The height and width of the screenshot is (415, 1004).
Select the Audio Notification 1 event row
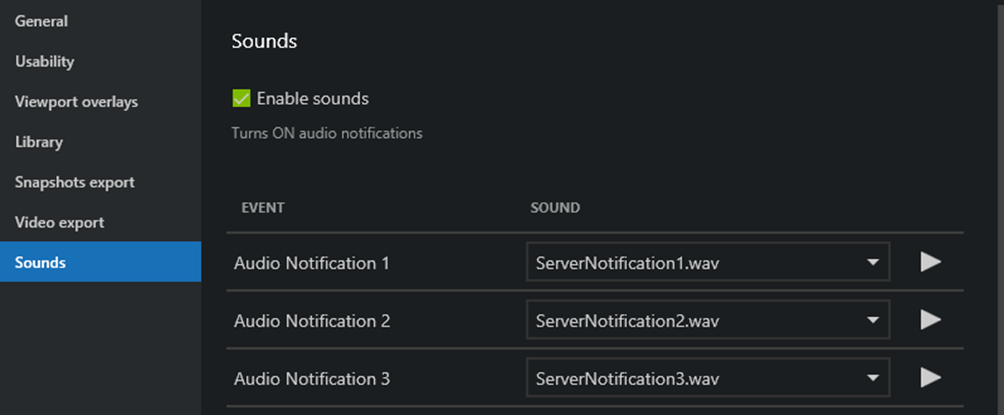tap(311, 263)
